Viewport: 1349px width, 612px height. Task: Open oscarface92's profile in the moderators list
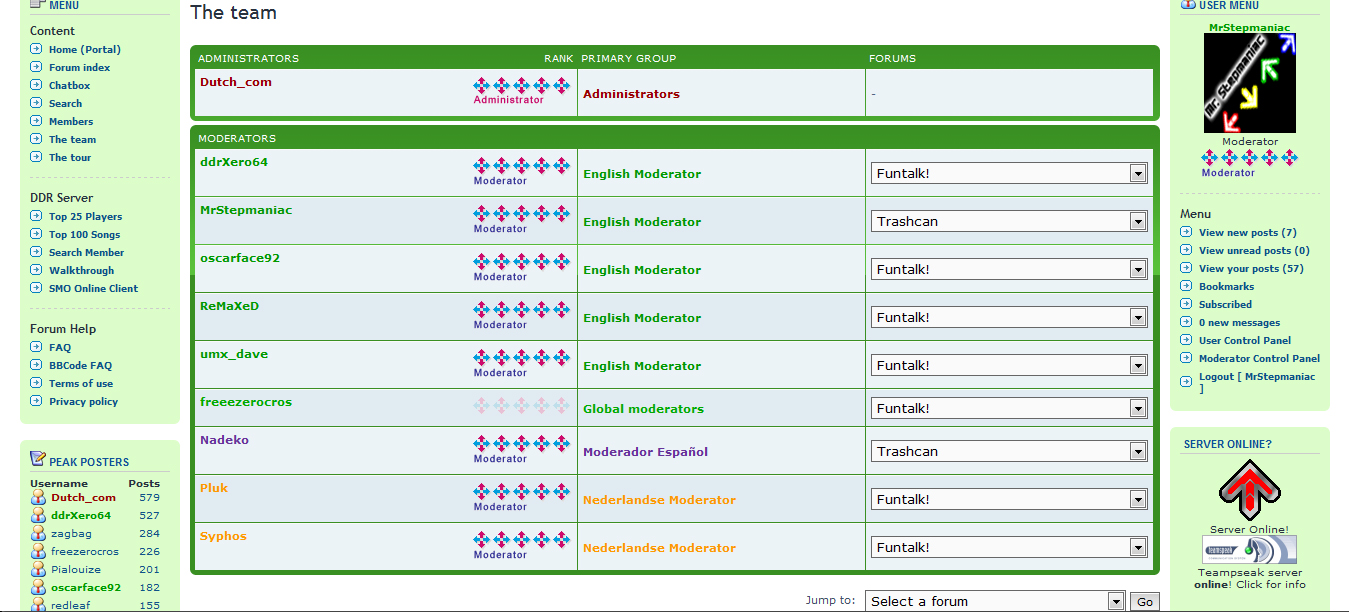[240, 258]
